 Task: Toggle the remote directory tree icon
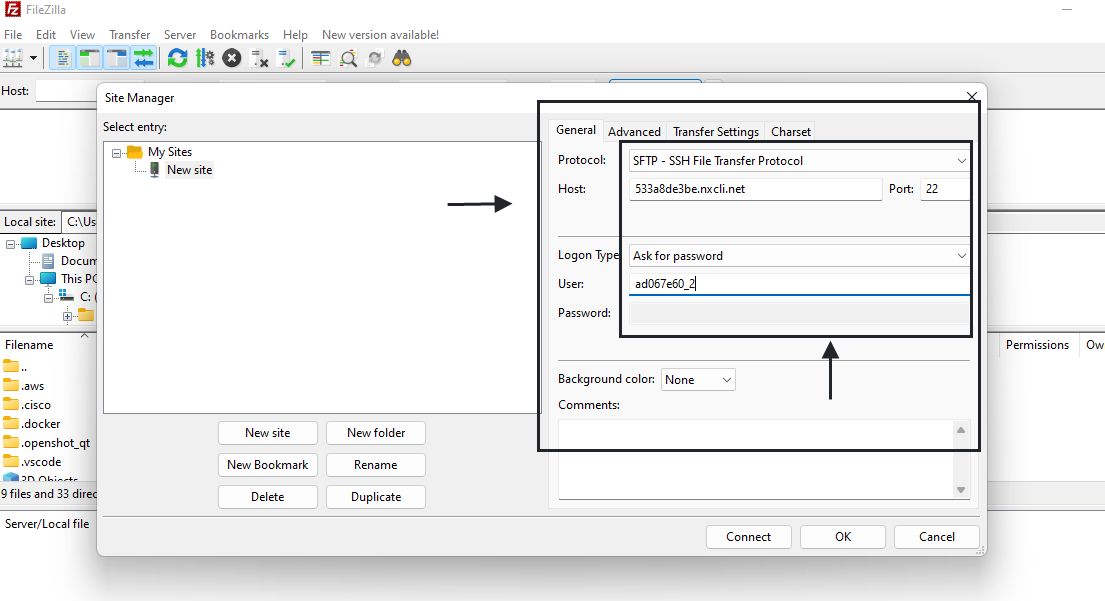click(117, 58)
